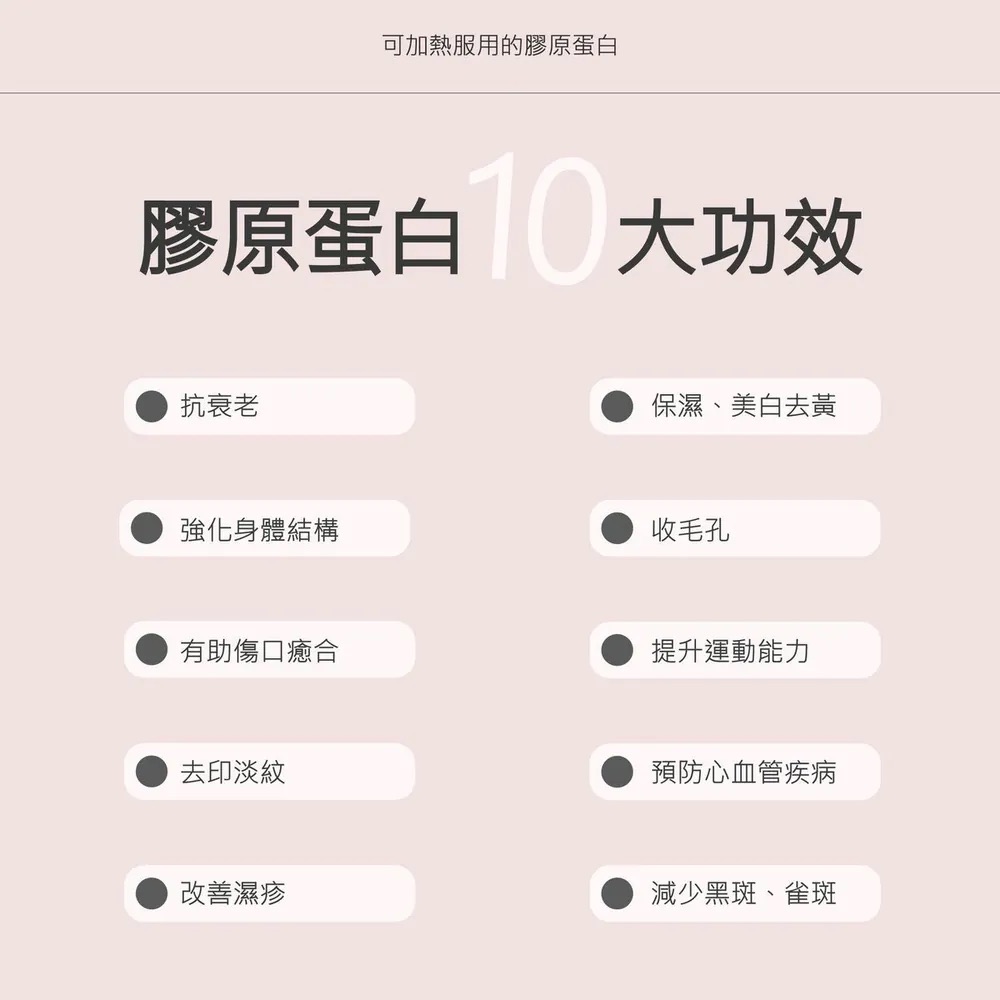Screen dimensions: 1000x1000
Task: Toggle the circle next to 預防心血管疾病
Action: point(617,771)
